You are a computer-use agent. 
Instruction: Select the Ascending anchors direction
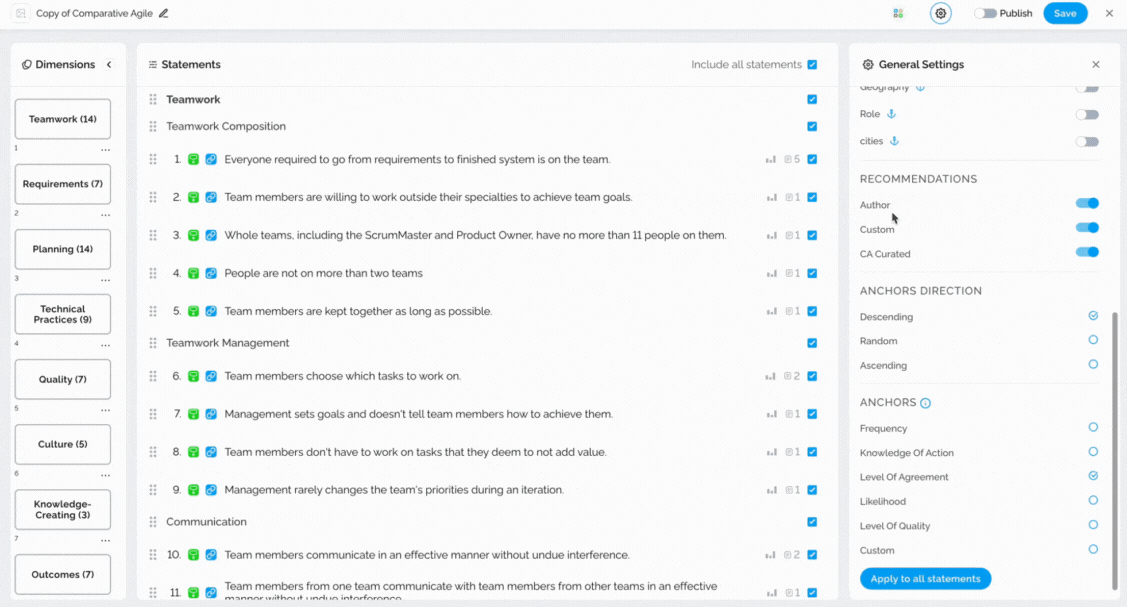coord(1092,364)
